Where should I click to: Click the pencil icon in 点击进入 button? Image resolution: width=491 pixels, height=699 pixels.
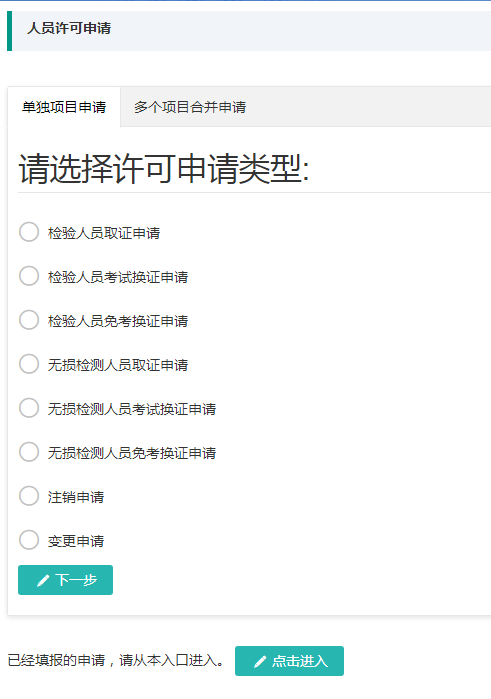point(260,662)
